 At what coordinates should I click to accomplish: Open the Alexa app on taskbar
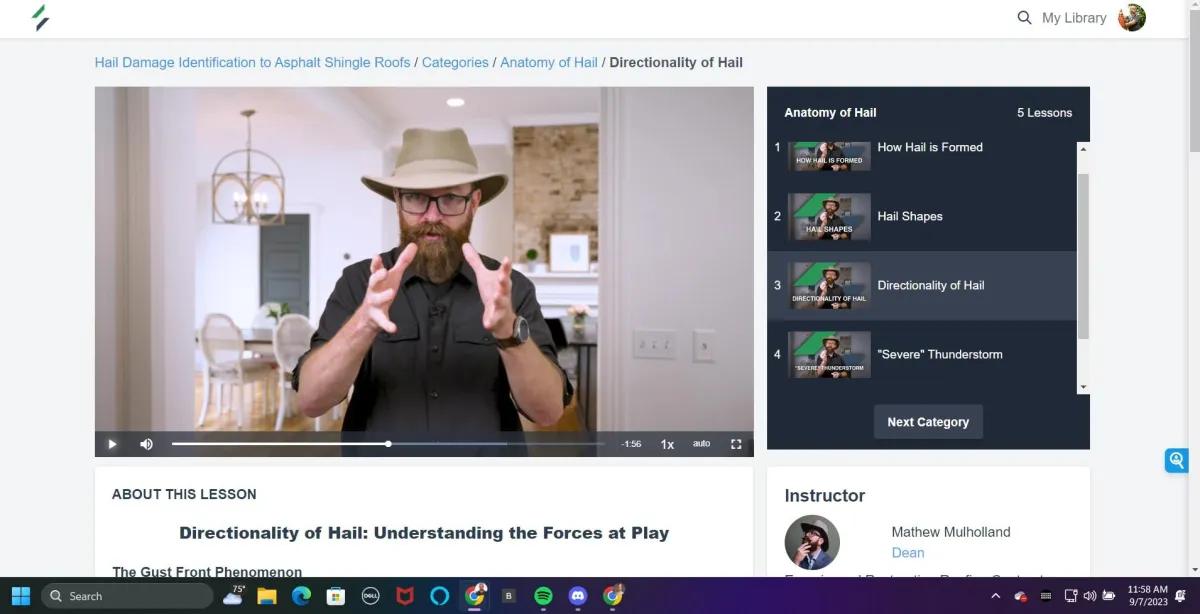[x=440, y=596]
